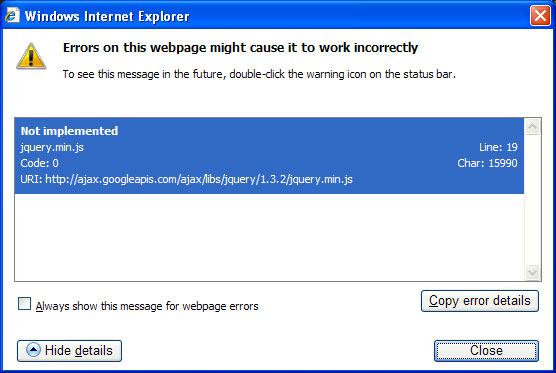Select the Not implemented error entry

pos(269,156)
